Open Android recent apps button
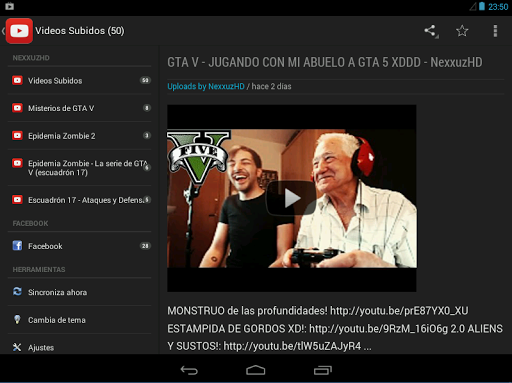 click(x=323, y=370)
